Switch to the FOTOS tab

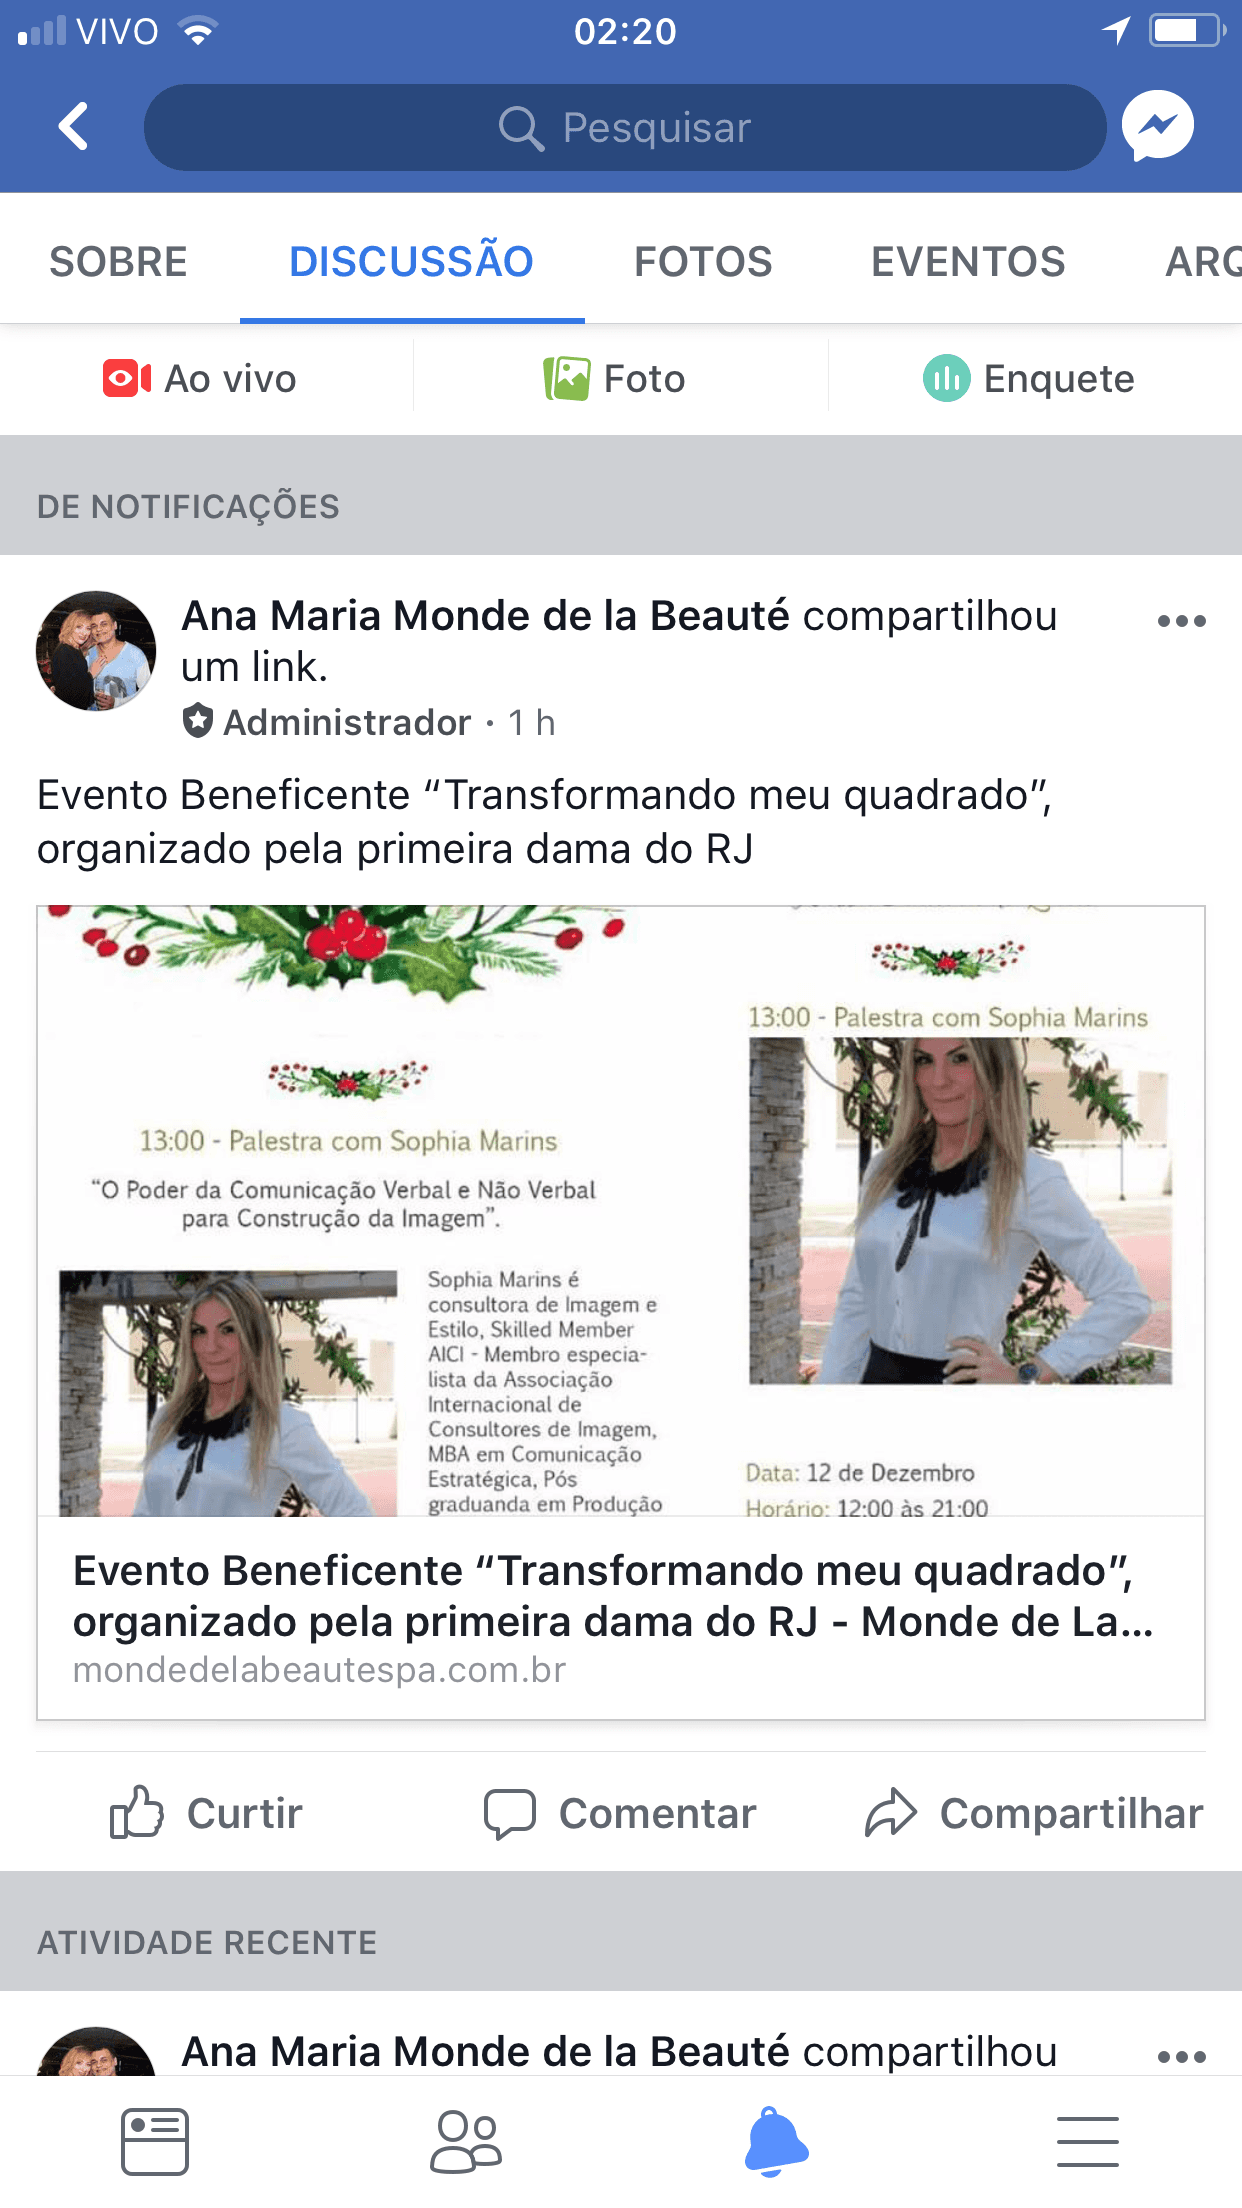click(703, 261)
